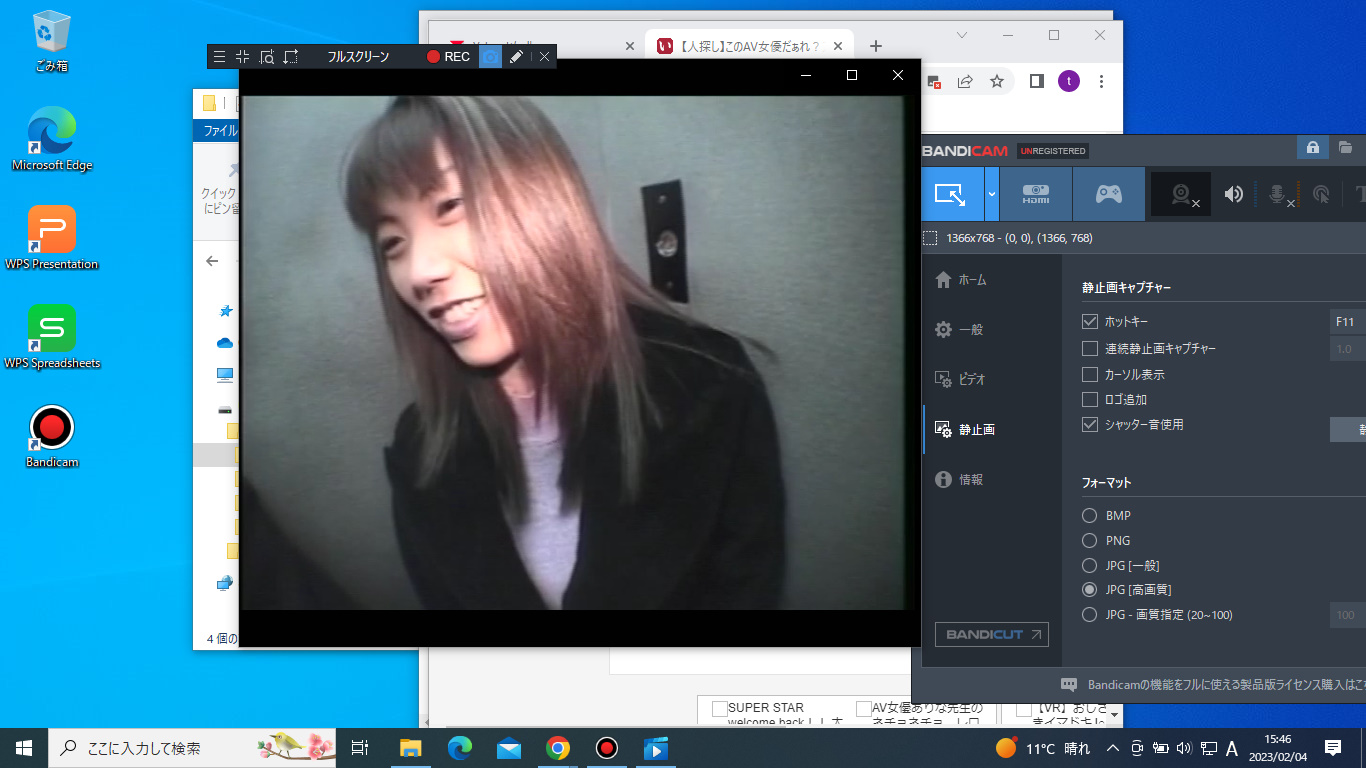Viewport: 1366px width, 768px height.
Task: Click the REC button in recording toolbar
Action: (448, 57)
